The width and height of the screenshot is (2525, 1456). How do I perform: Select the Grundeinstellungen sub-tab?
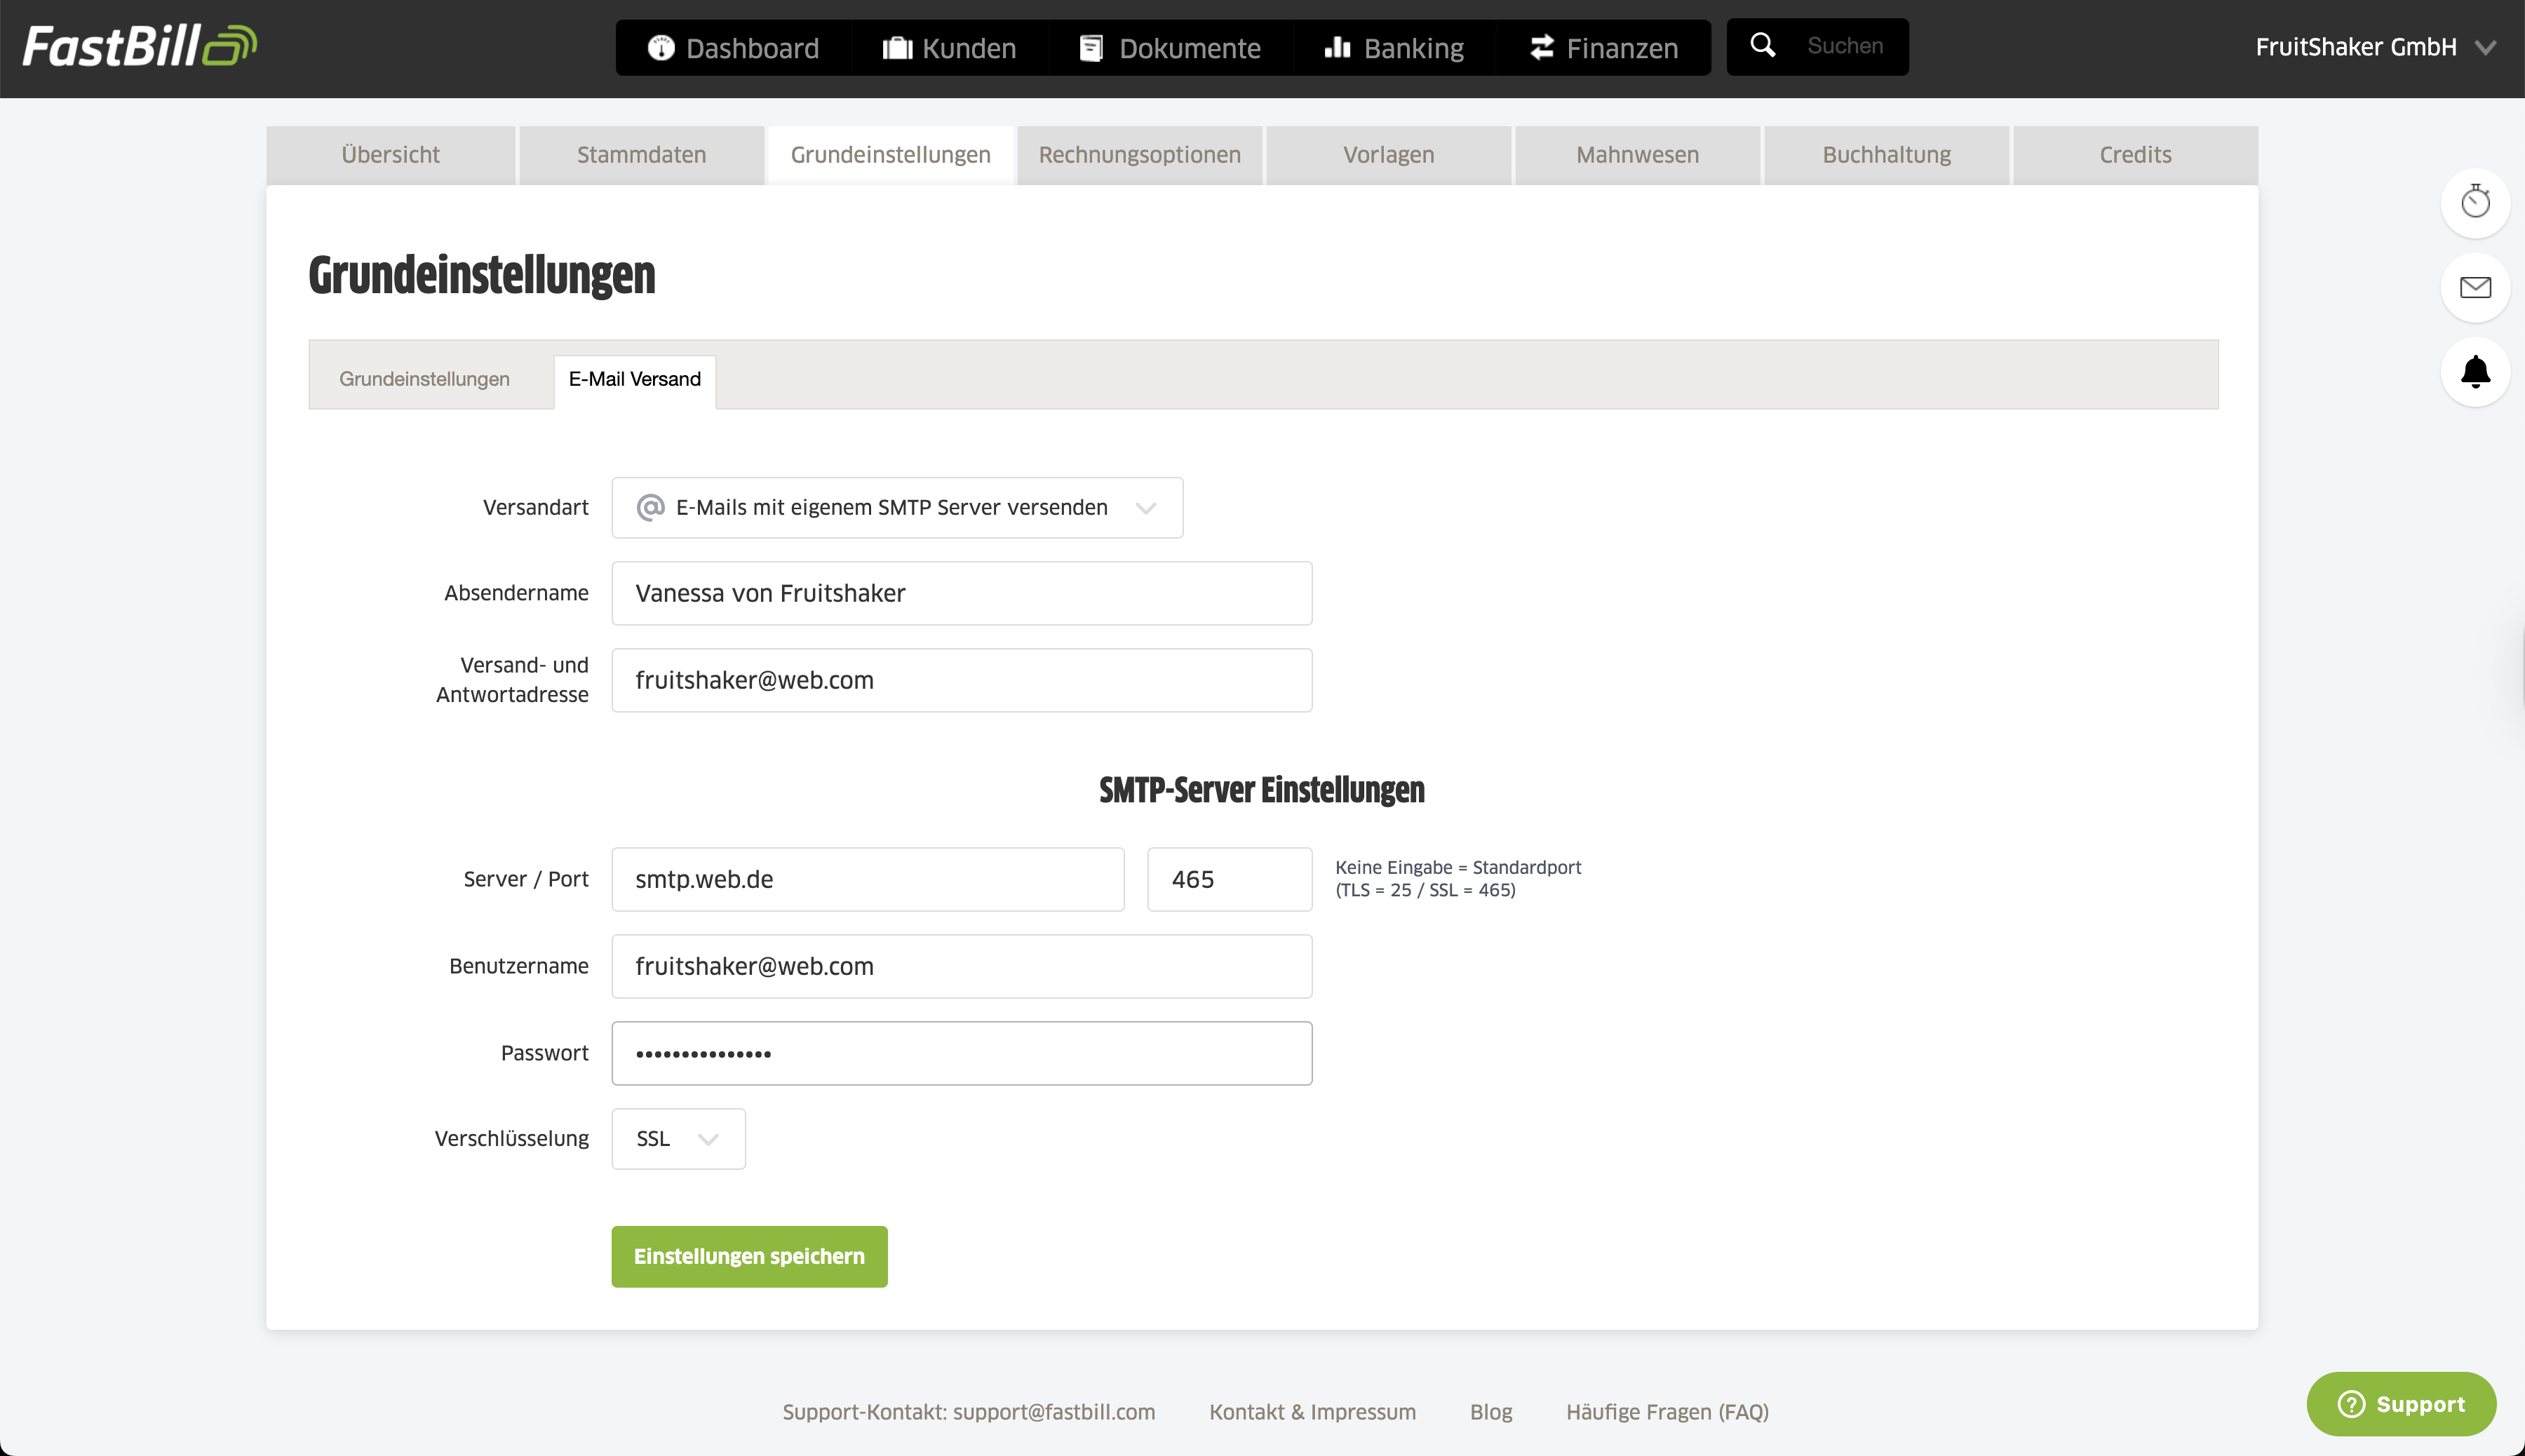pos(424,379)
